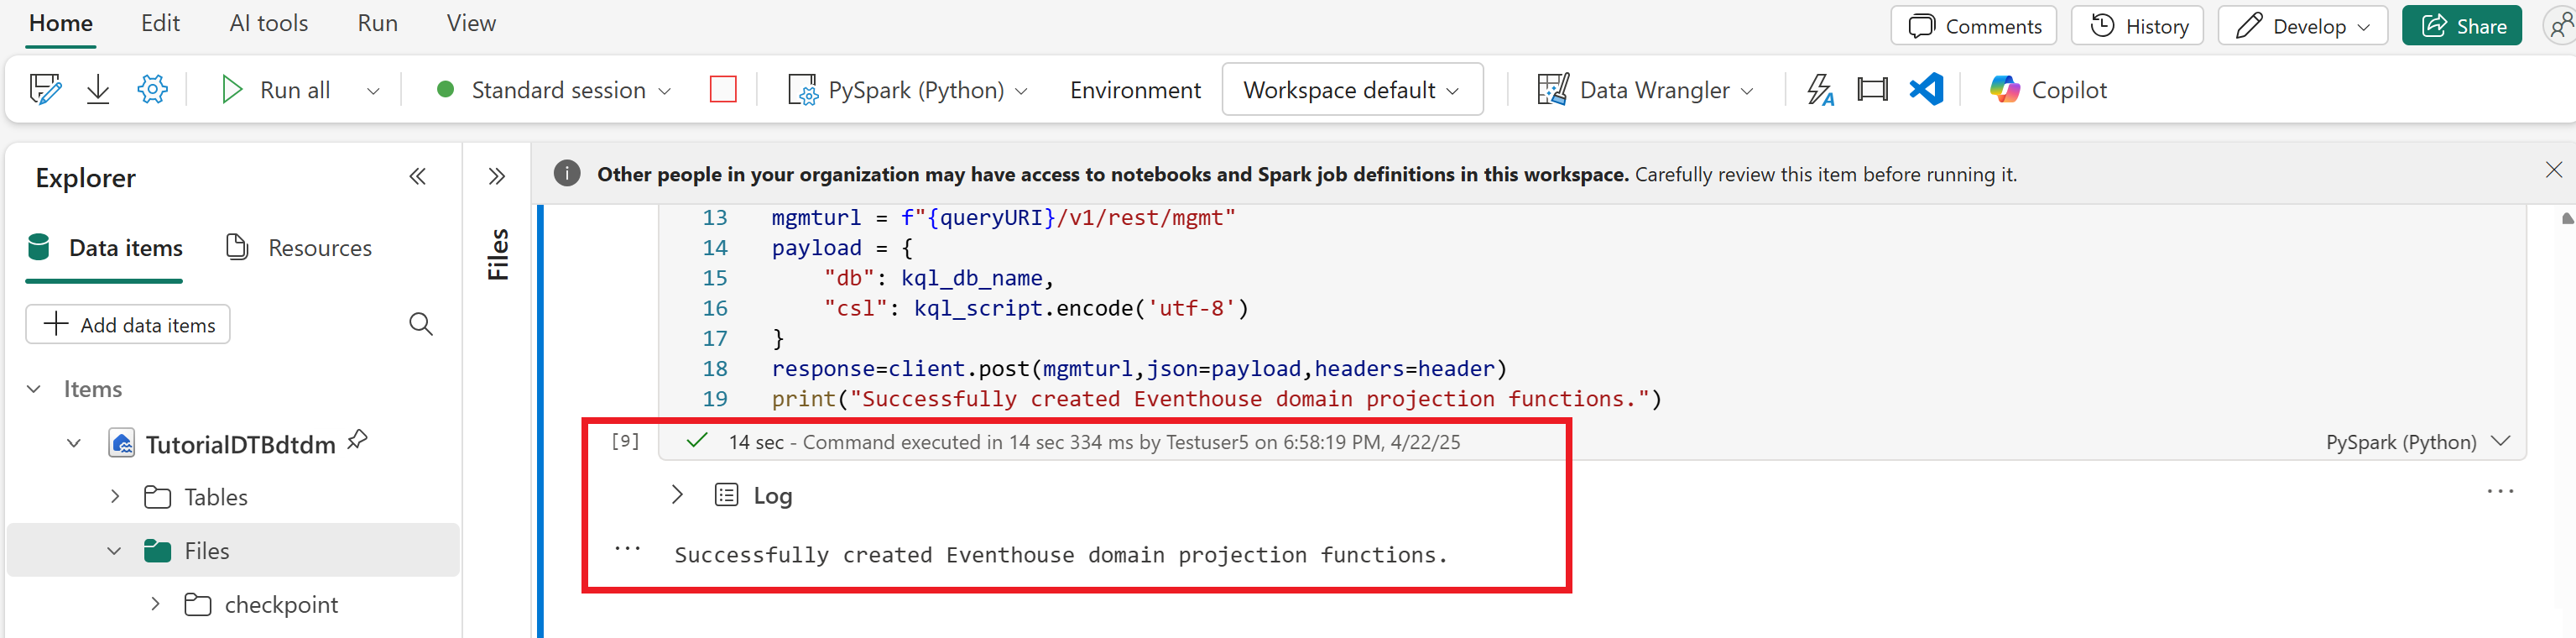Click the widescreen layout icon
The width and height of the screenshot is (2576, 638).
click(1872, 90)
